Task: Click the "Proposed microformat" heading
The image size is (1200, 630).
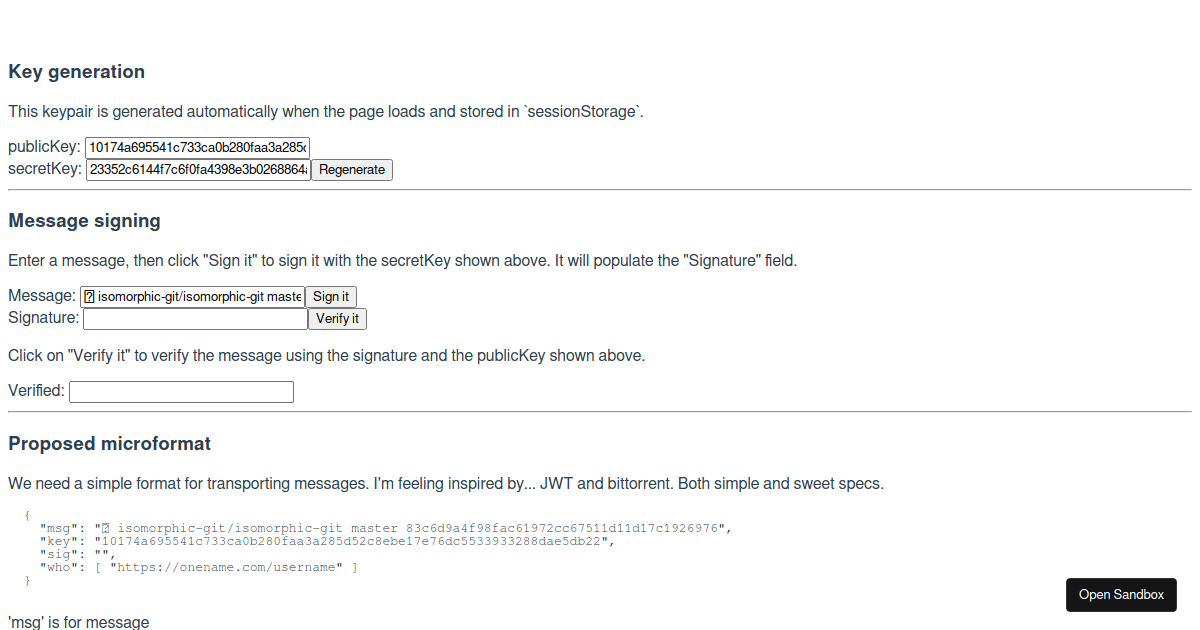Action: [110, 443]
